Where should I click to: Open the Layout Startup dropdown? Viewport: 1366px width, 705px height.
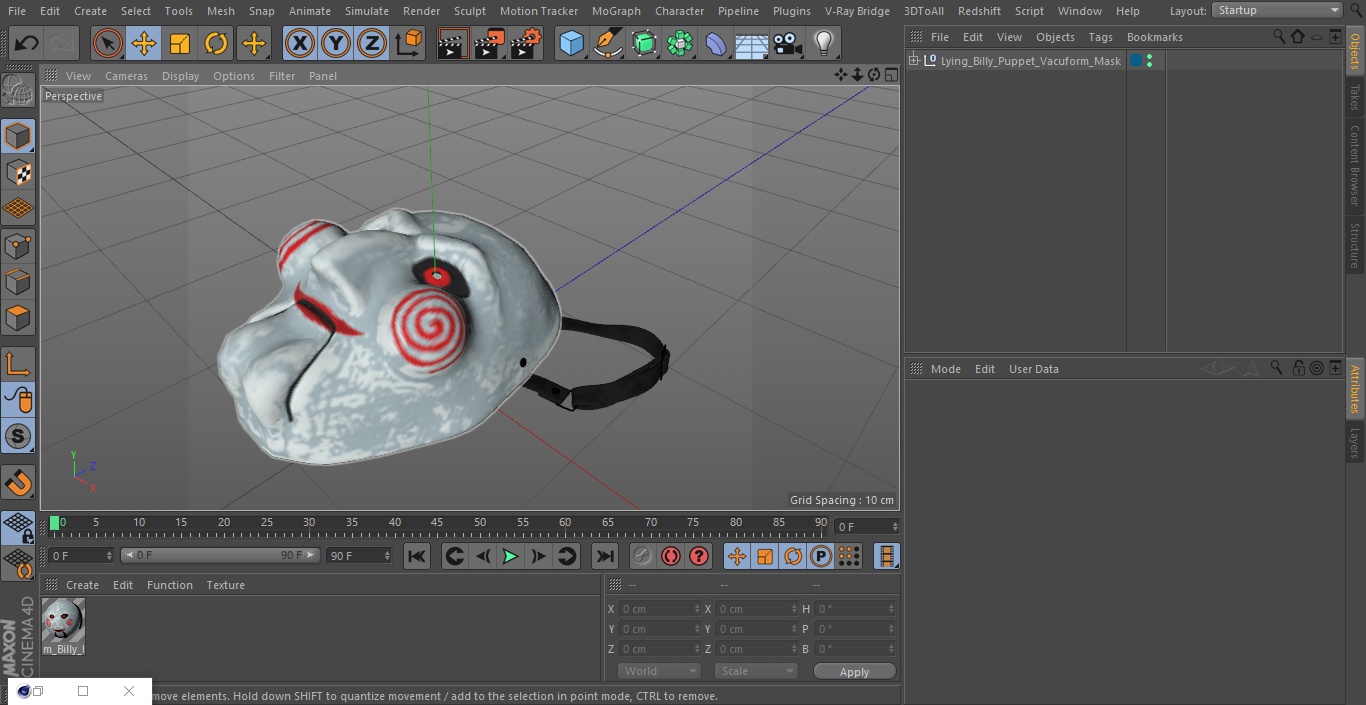pyautogui.click(x=1277, y=10)
